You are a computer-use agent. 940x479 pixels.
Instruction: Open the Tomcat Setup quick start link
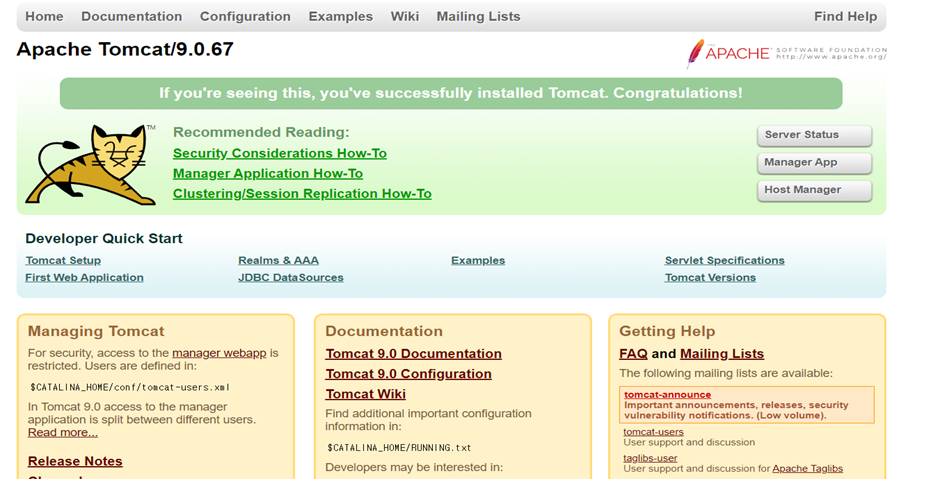(x=63, y=261)
